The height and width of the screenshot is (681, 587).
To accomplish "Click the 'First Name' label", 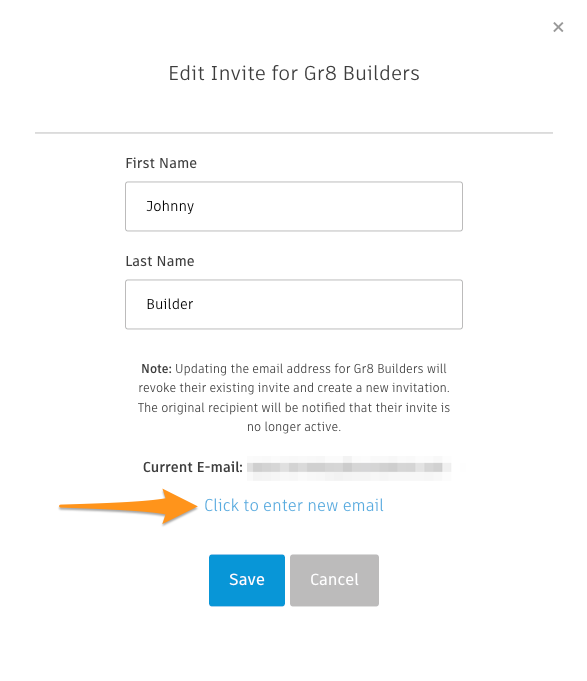I will 161,163.
